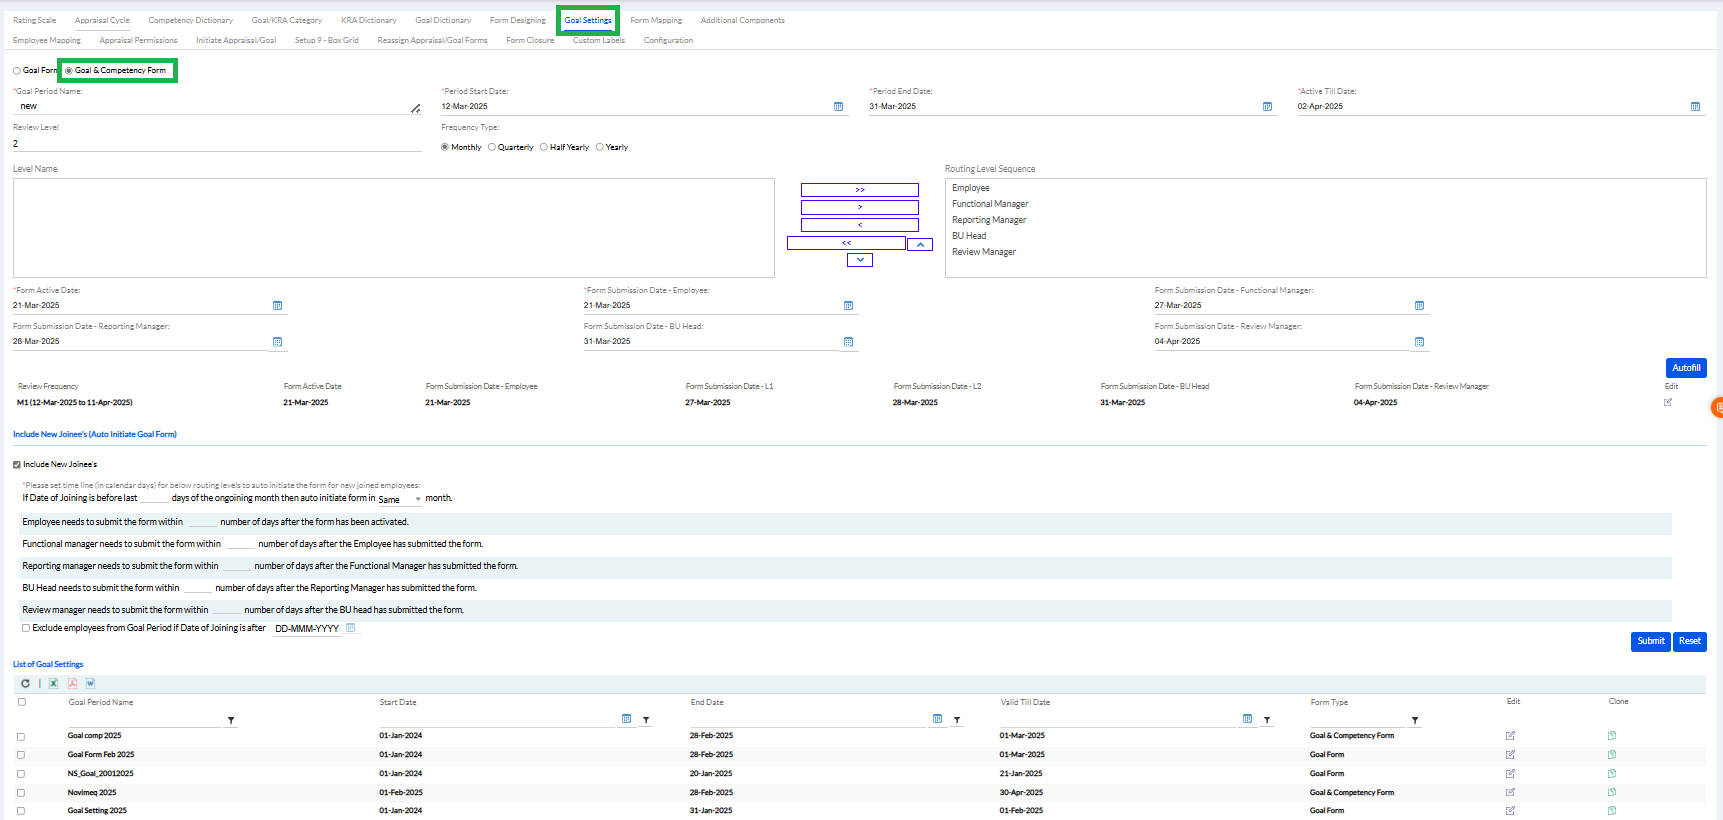The image size is (1723, 820).
Task: Export goal settings list to Word
Action: [x=90, y=684]
